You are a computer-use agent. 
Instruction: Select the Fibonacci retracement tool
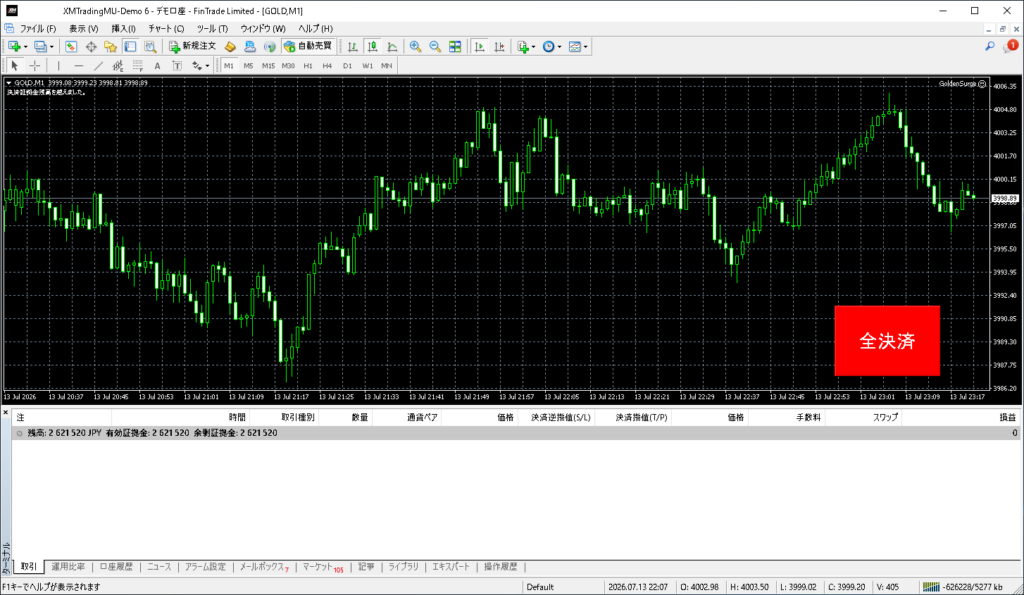(138, 65)
